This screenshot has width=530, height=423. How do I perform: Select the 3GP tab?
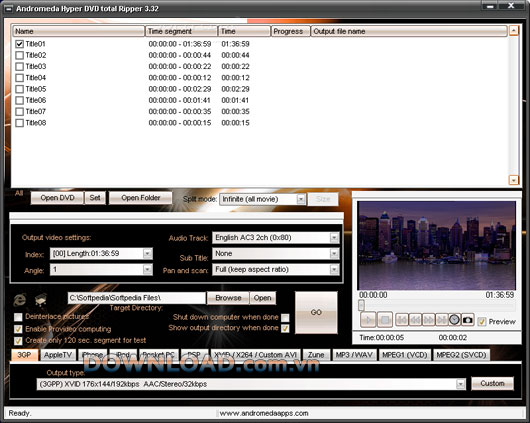(24, 355)
